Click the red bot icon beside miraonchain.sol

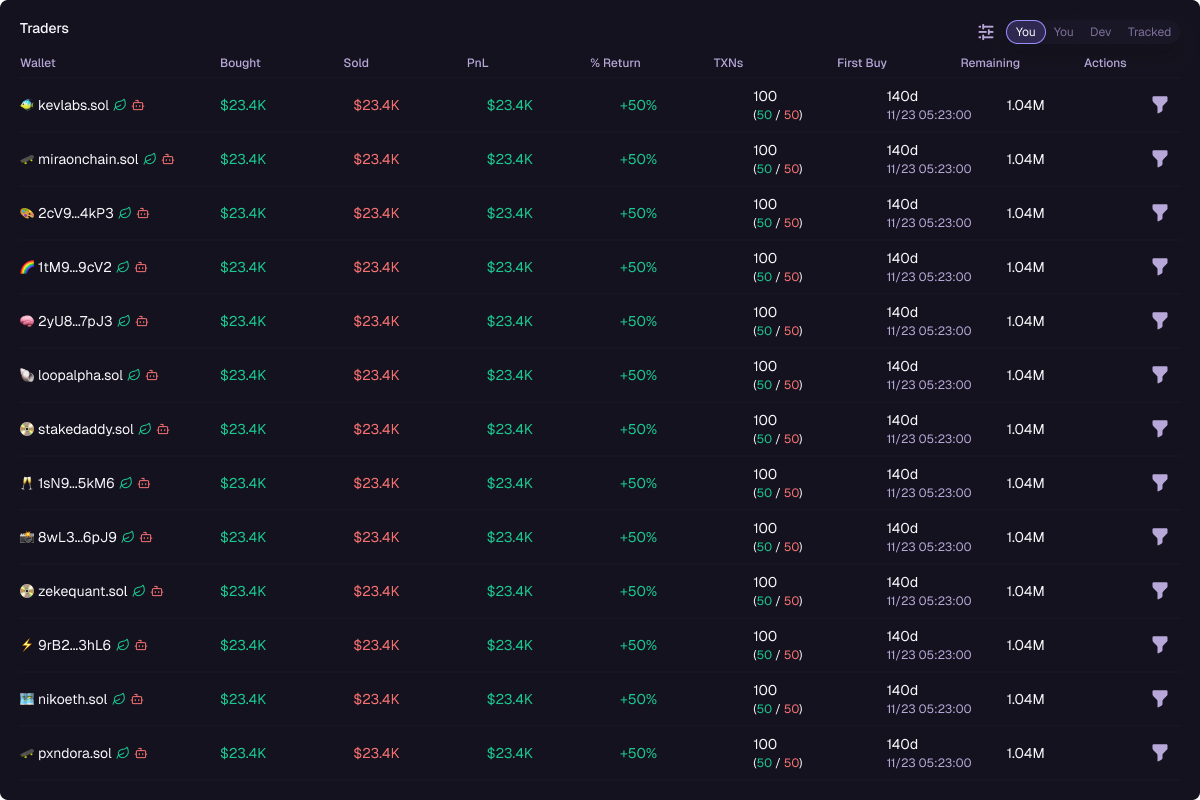coord(168,159)
